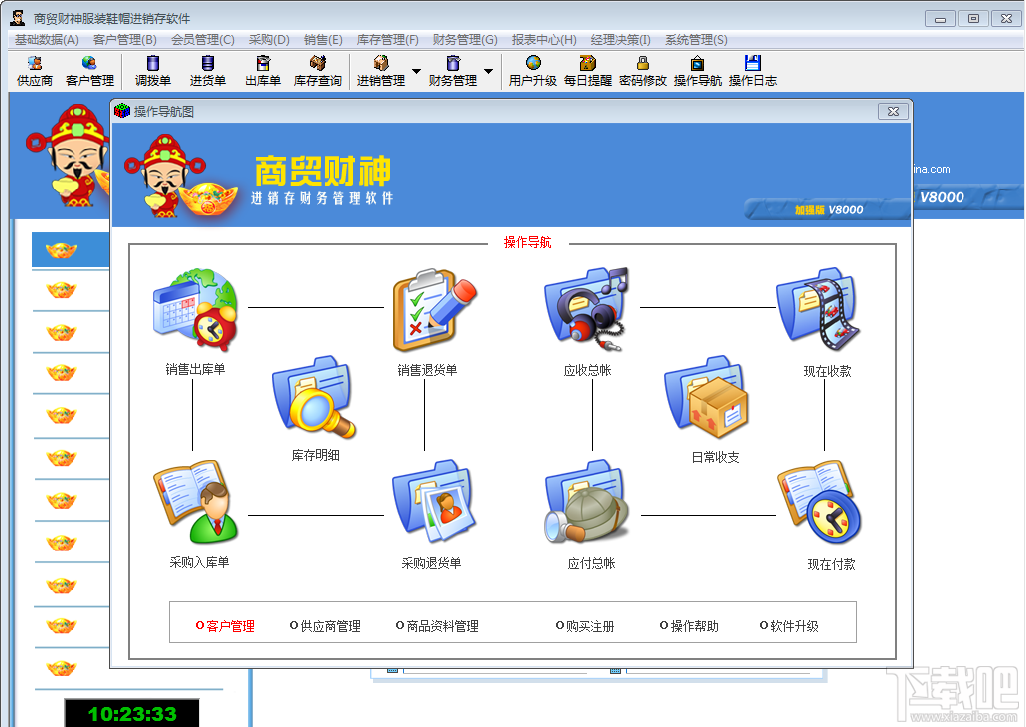Click the 供应商 toolbar button
This screenshot has width=1026, height=727.
point(35,71)
